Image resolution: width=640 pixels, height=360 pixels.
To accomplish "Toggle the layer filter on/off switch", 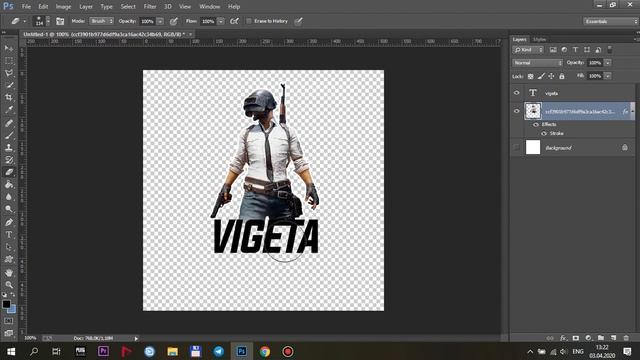I will click(610, 50).
